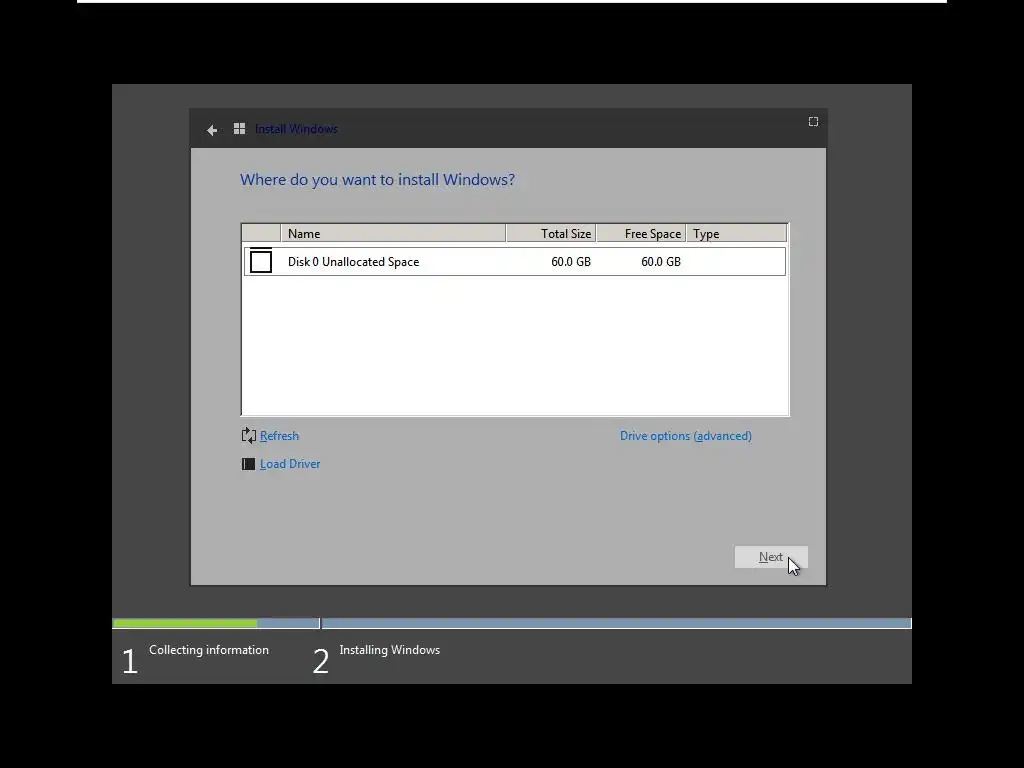Click the green Collecting information progress bar
Viewport: 1024px width, 768px height.
185,624
